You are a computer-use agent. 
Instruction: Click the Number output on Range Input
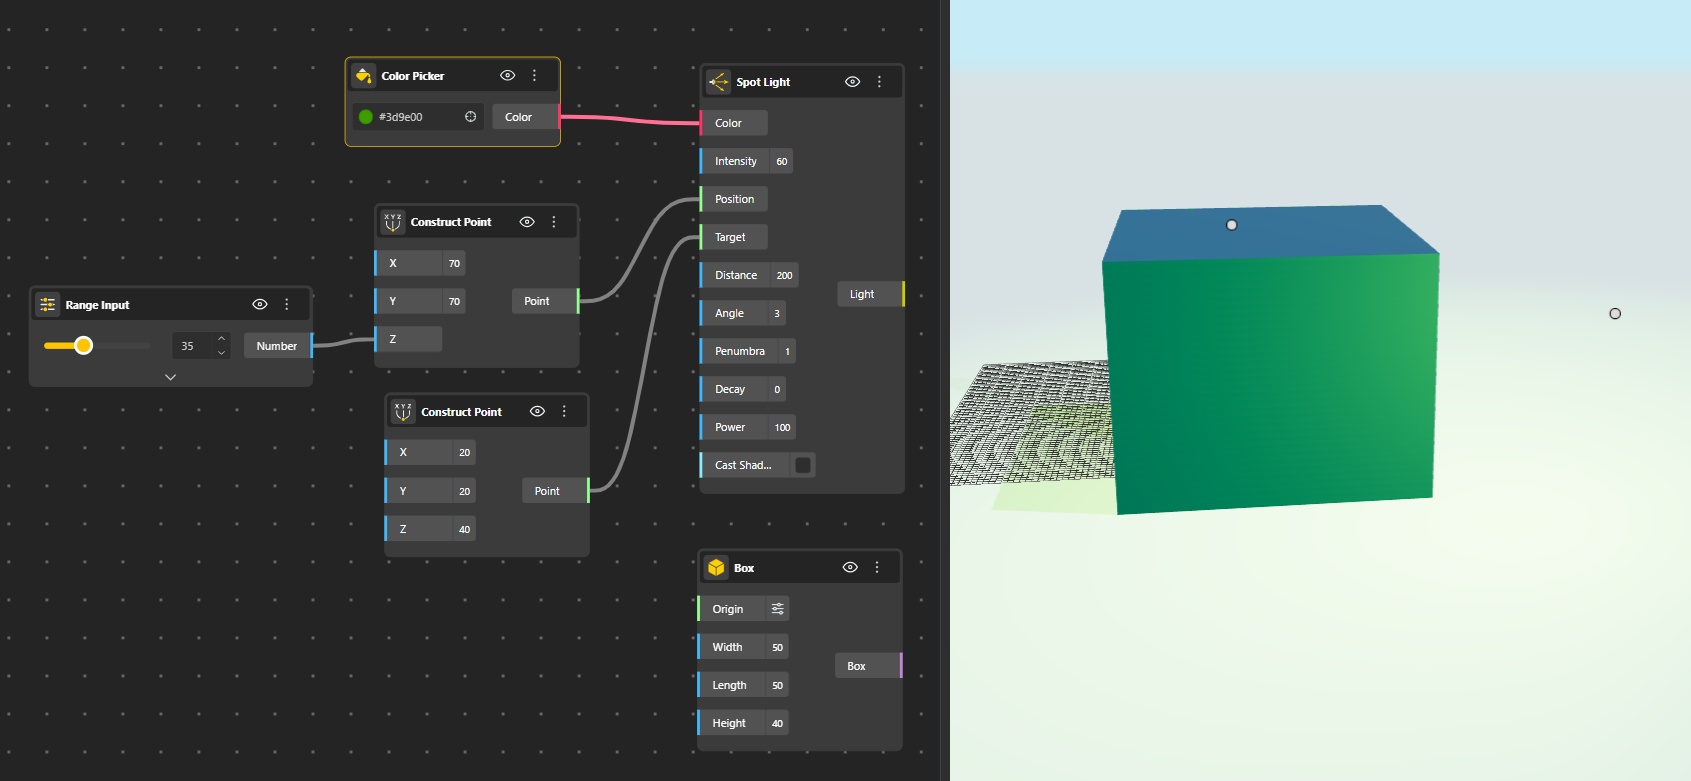(277, 346)
